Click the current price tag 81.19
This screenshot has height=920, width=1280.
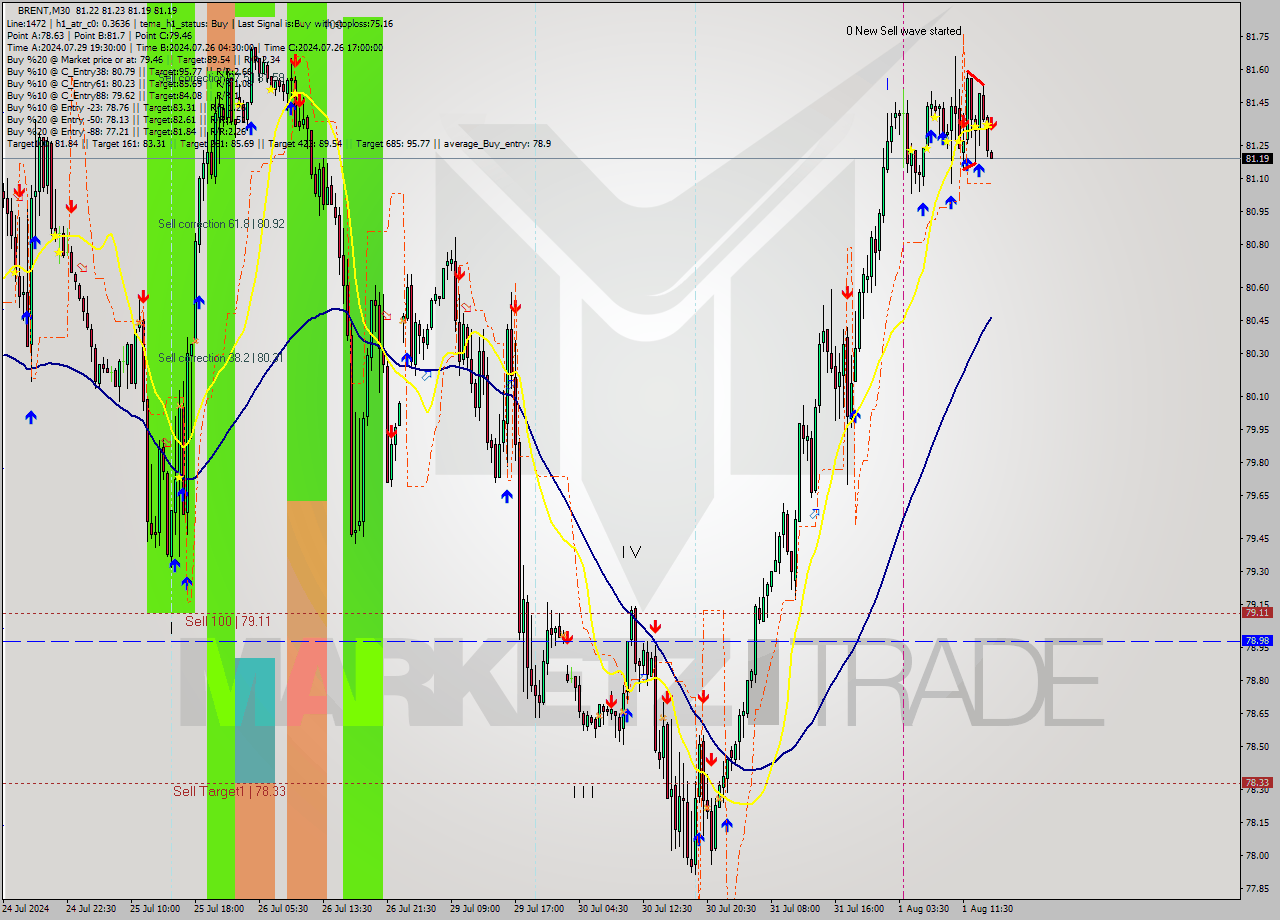pos(1257,158)
